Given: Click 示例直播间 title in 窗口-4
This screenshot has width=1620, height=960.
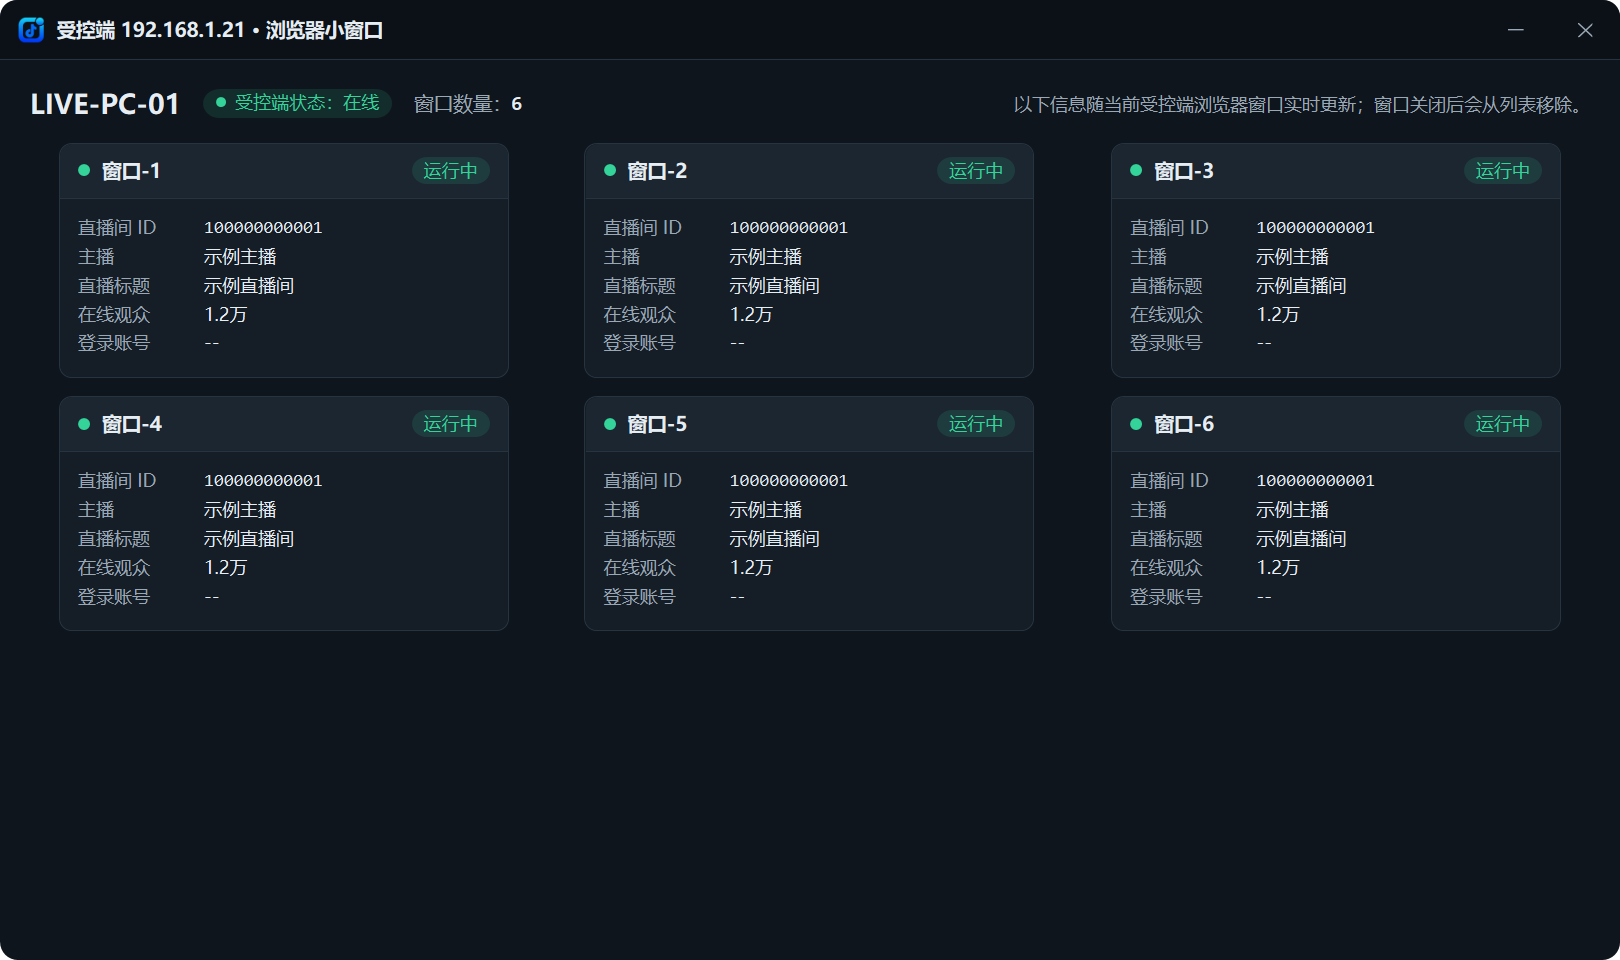Looking at the screenshot, I should pos(249,539).
